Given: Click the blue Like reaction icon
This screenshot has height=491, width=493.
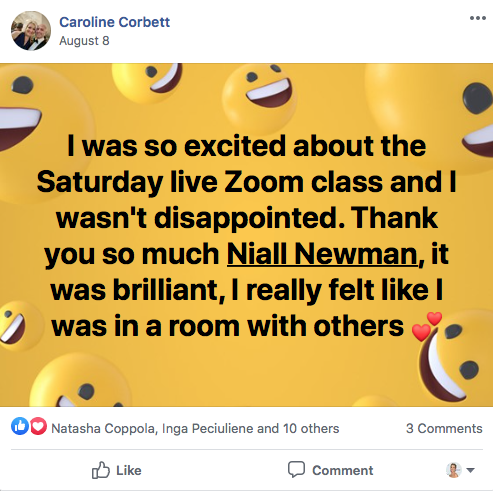Looking at the screenshot, I should coord(20,426).
